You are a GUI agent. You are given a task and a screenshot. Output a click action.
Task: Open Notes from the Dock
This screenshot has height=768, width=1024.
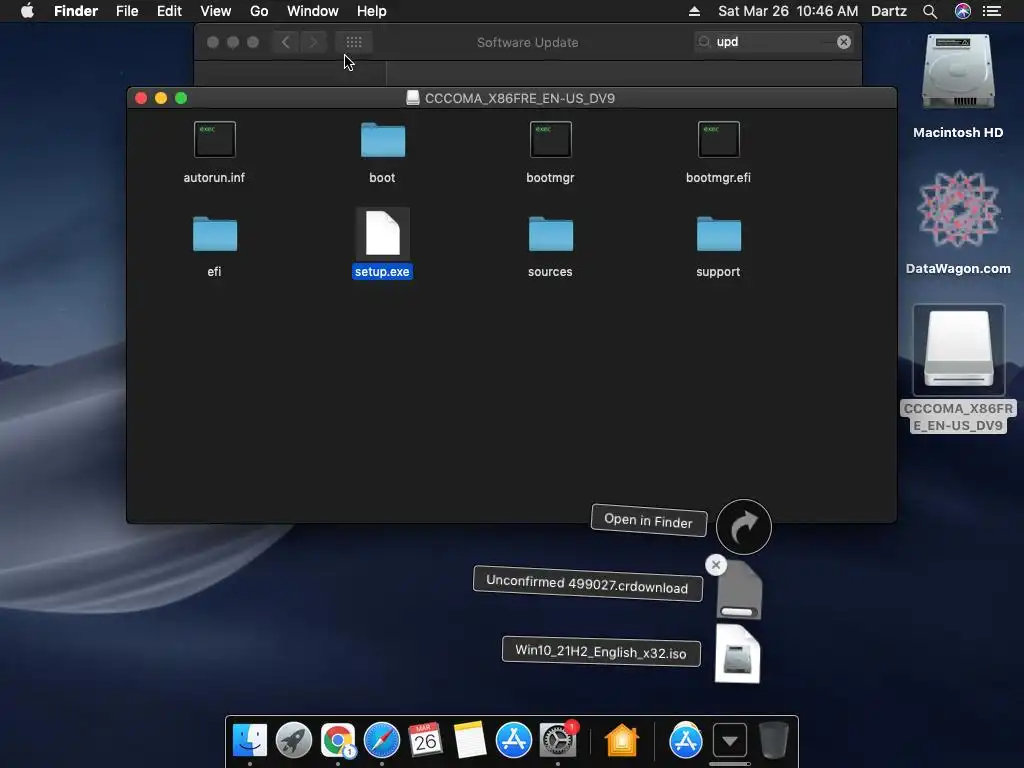click(x=470, y=740)
